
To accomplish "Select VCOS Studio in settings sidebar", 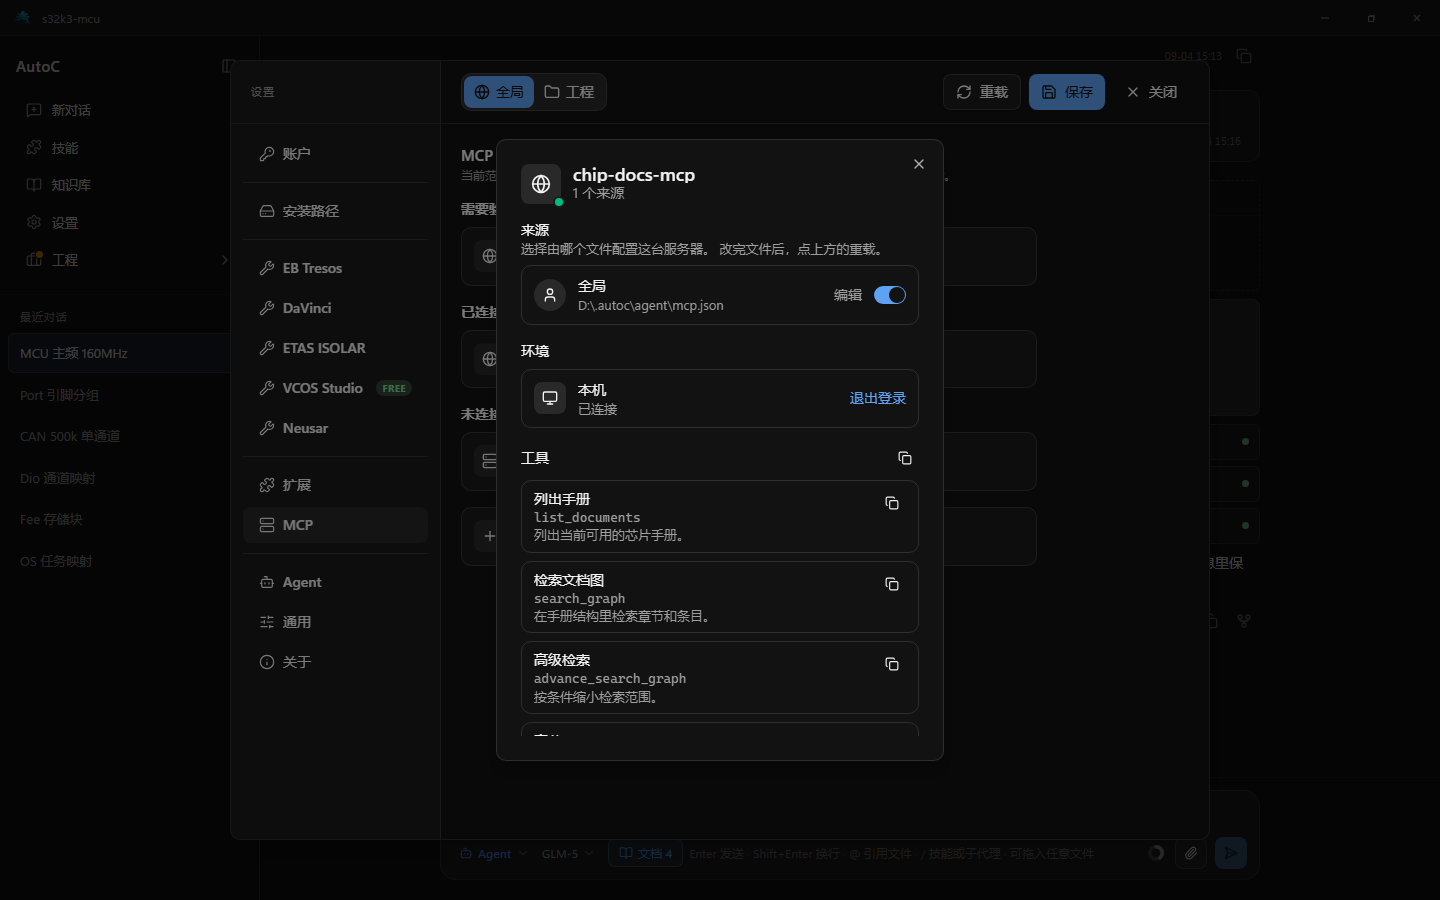I will [x=335, y=388].
